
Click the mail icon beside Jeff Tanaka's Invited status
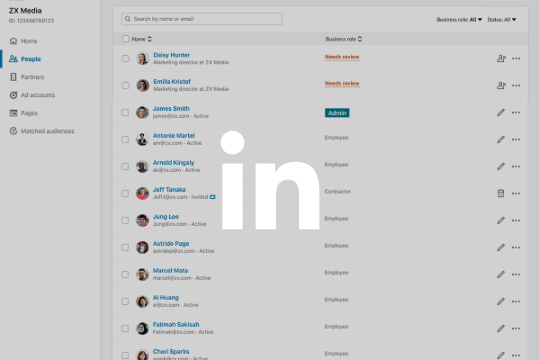pyautogui.click(x=212, y=197)
